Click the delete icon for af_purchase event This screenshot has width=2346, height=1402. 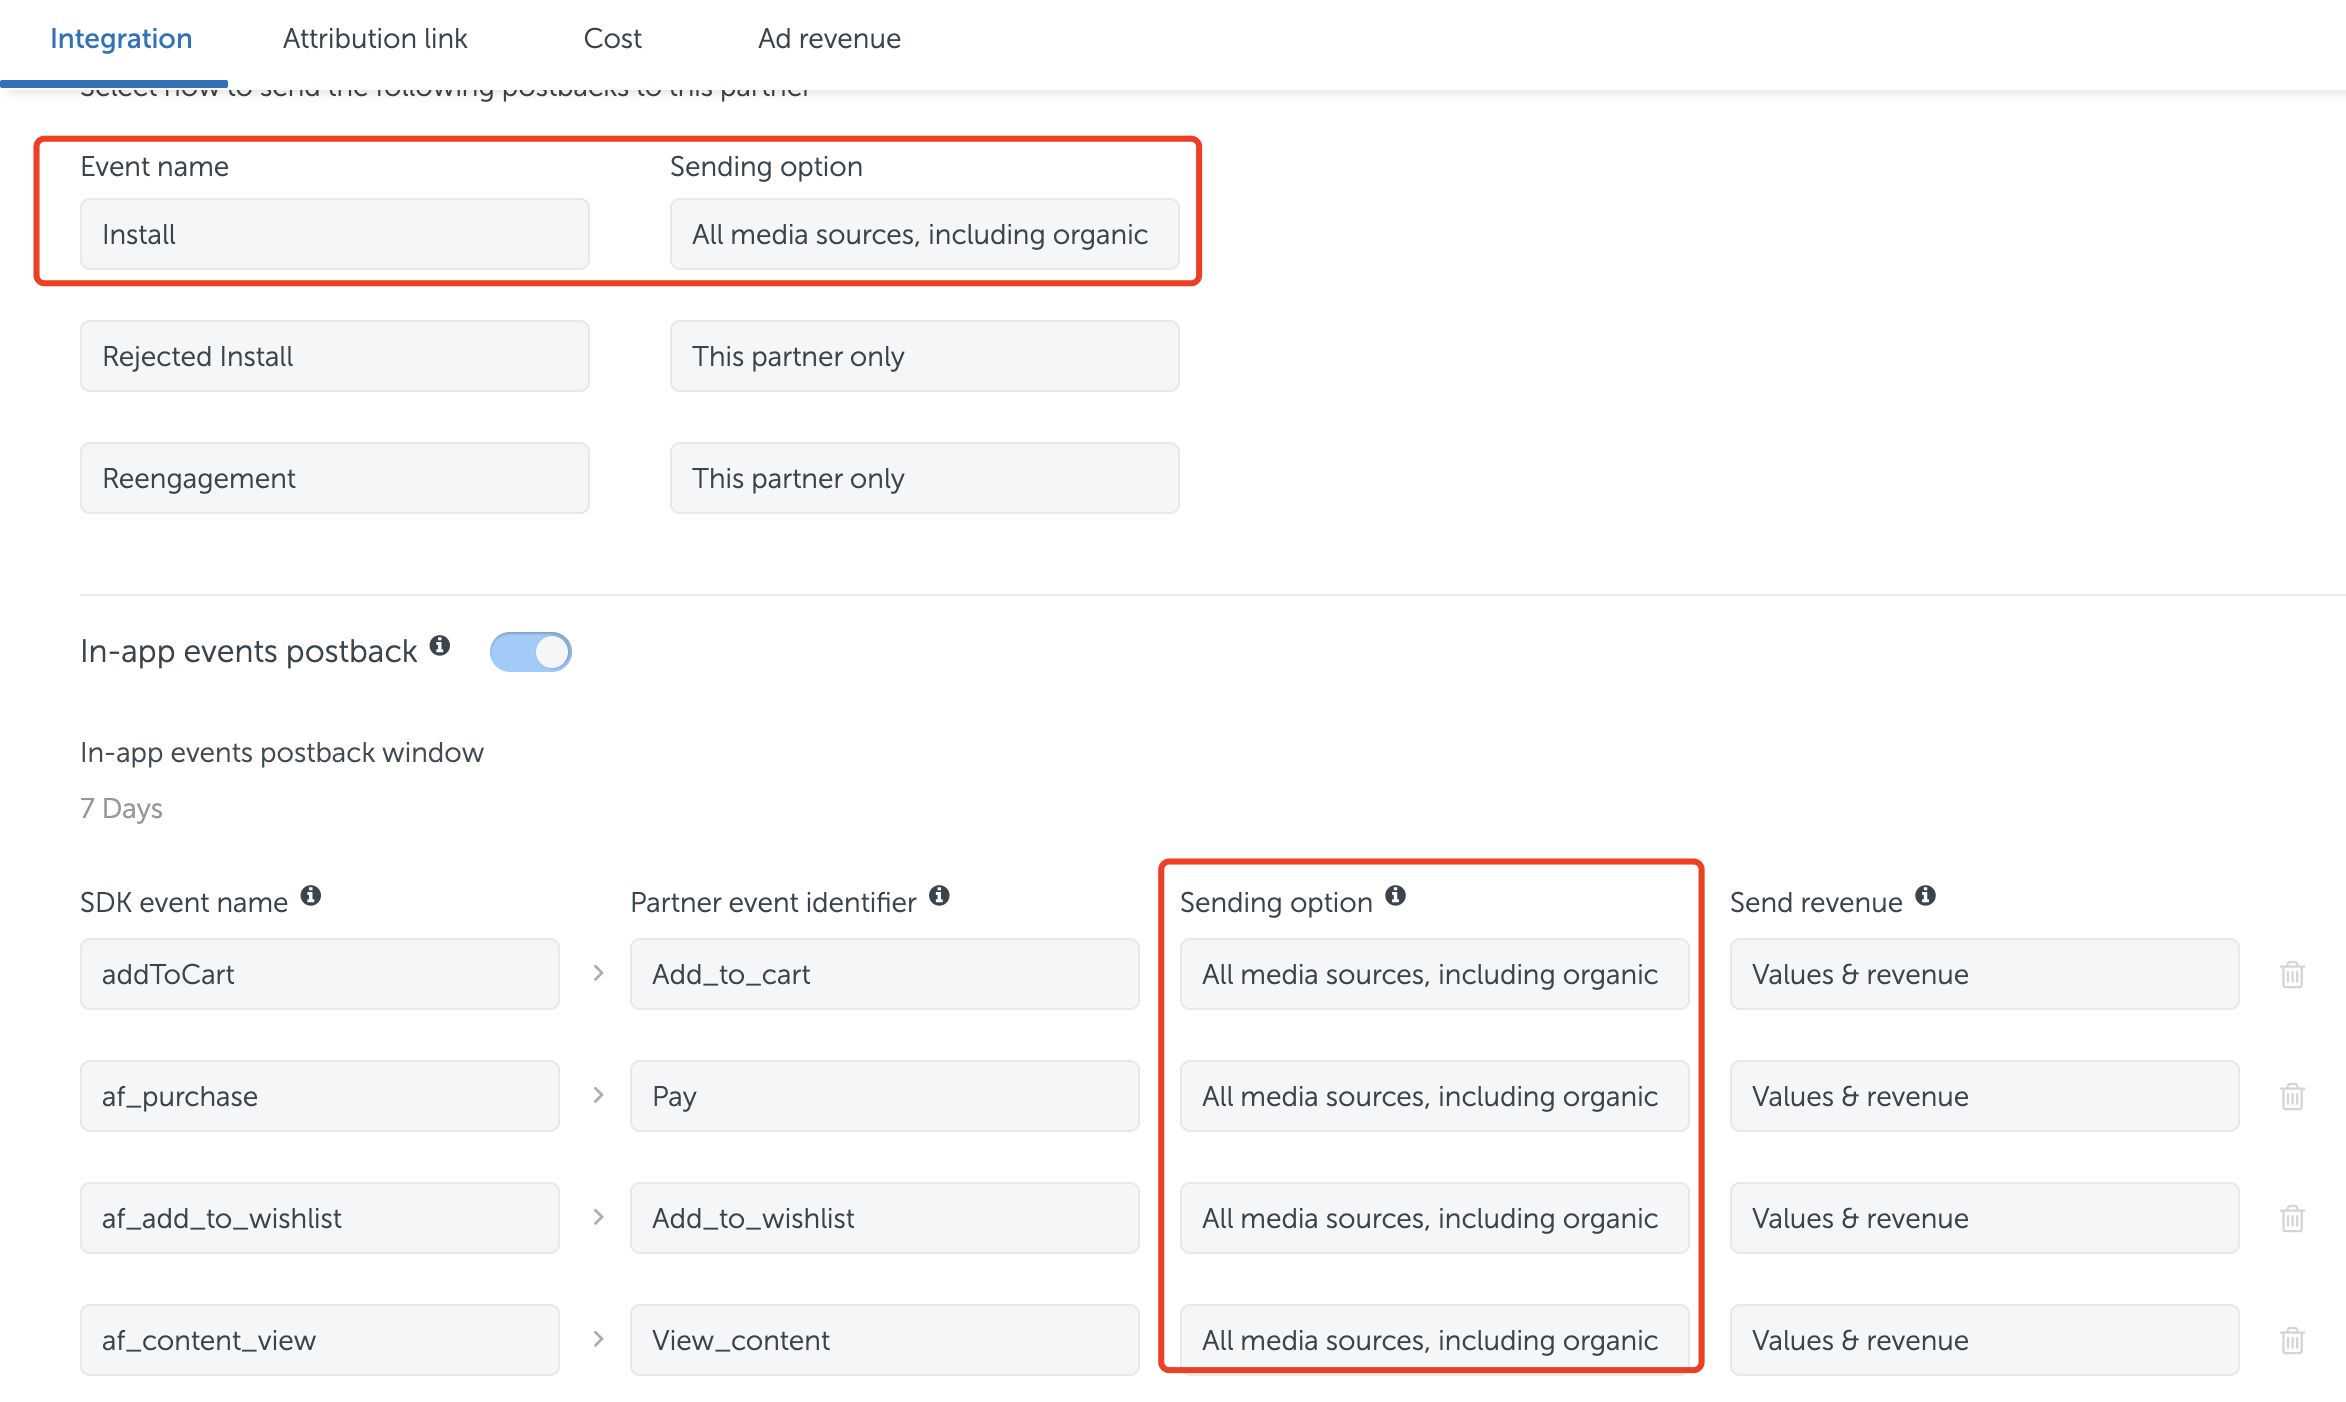pyautogui.click(x=2291, y=1095)
